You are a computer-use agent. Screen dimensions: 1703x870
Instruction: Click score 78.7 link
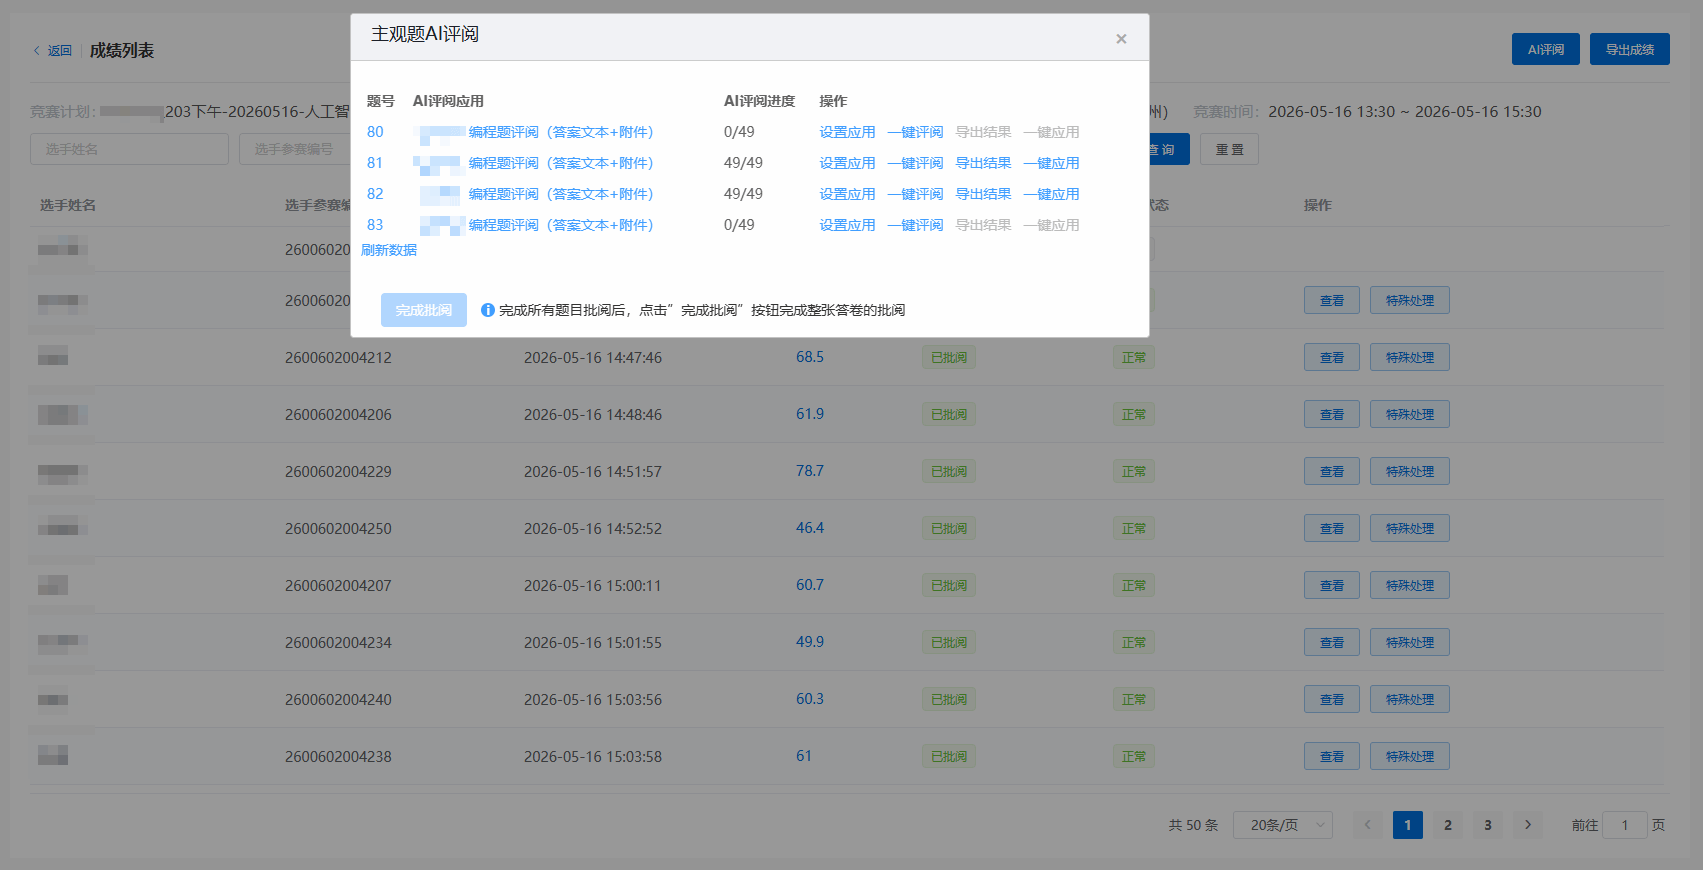[x=810, y=471]
